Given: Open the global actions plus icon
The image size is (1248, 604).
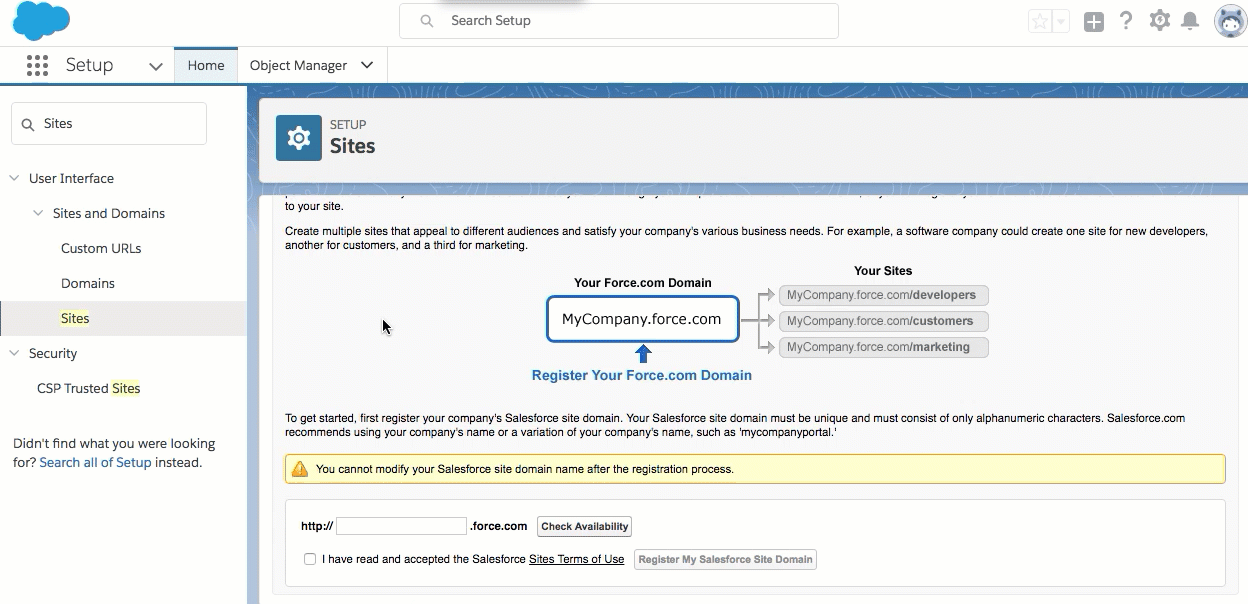Looking at the screenshot, I should point(1094,21).
